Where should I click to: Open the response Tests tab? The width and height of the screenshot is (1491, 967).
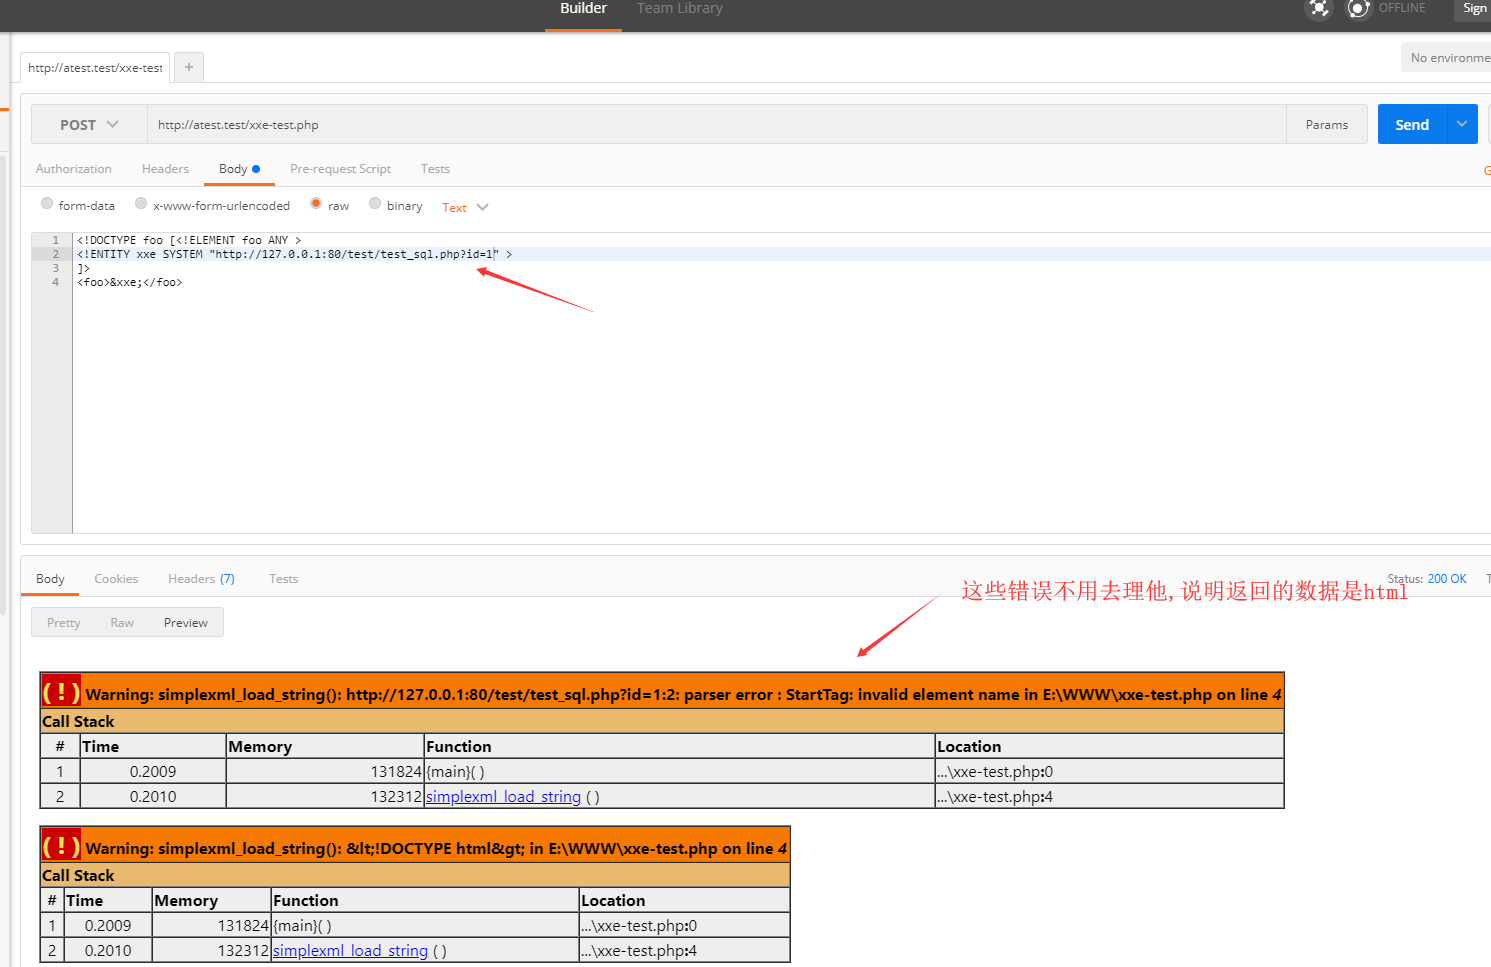pyautogui.click(x=283, y=579)
